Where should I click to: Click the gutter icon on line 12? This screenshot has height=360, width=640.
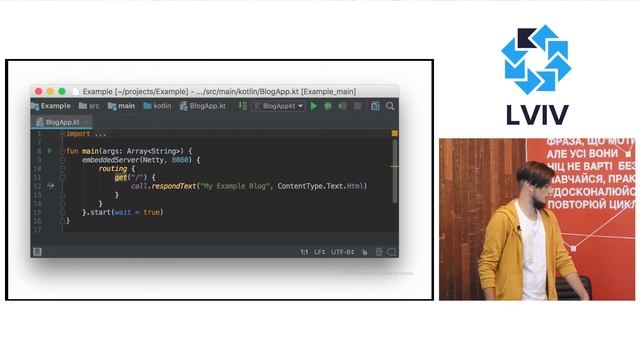tap(50, 186)
